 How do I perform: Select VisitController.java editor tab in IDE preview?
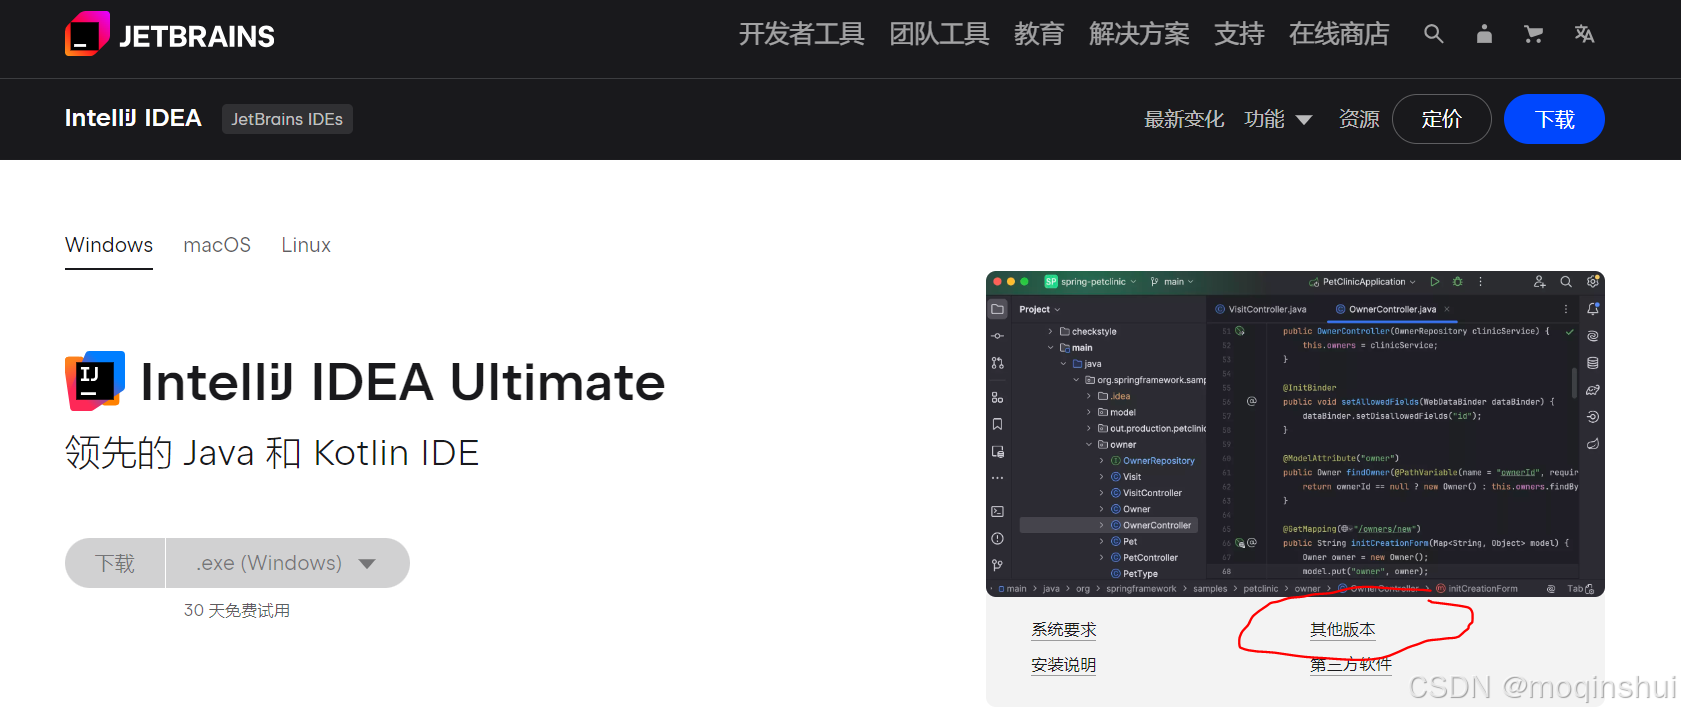[x=1261, y=309]
